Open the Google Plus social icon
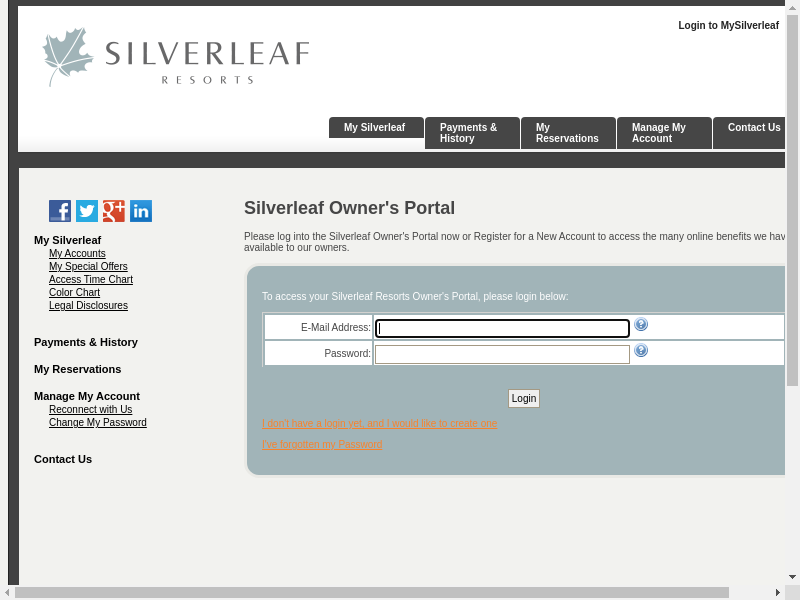The width and height of the screenshot is (800, 600). 114,211
